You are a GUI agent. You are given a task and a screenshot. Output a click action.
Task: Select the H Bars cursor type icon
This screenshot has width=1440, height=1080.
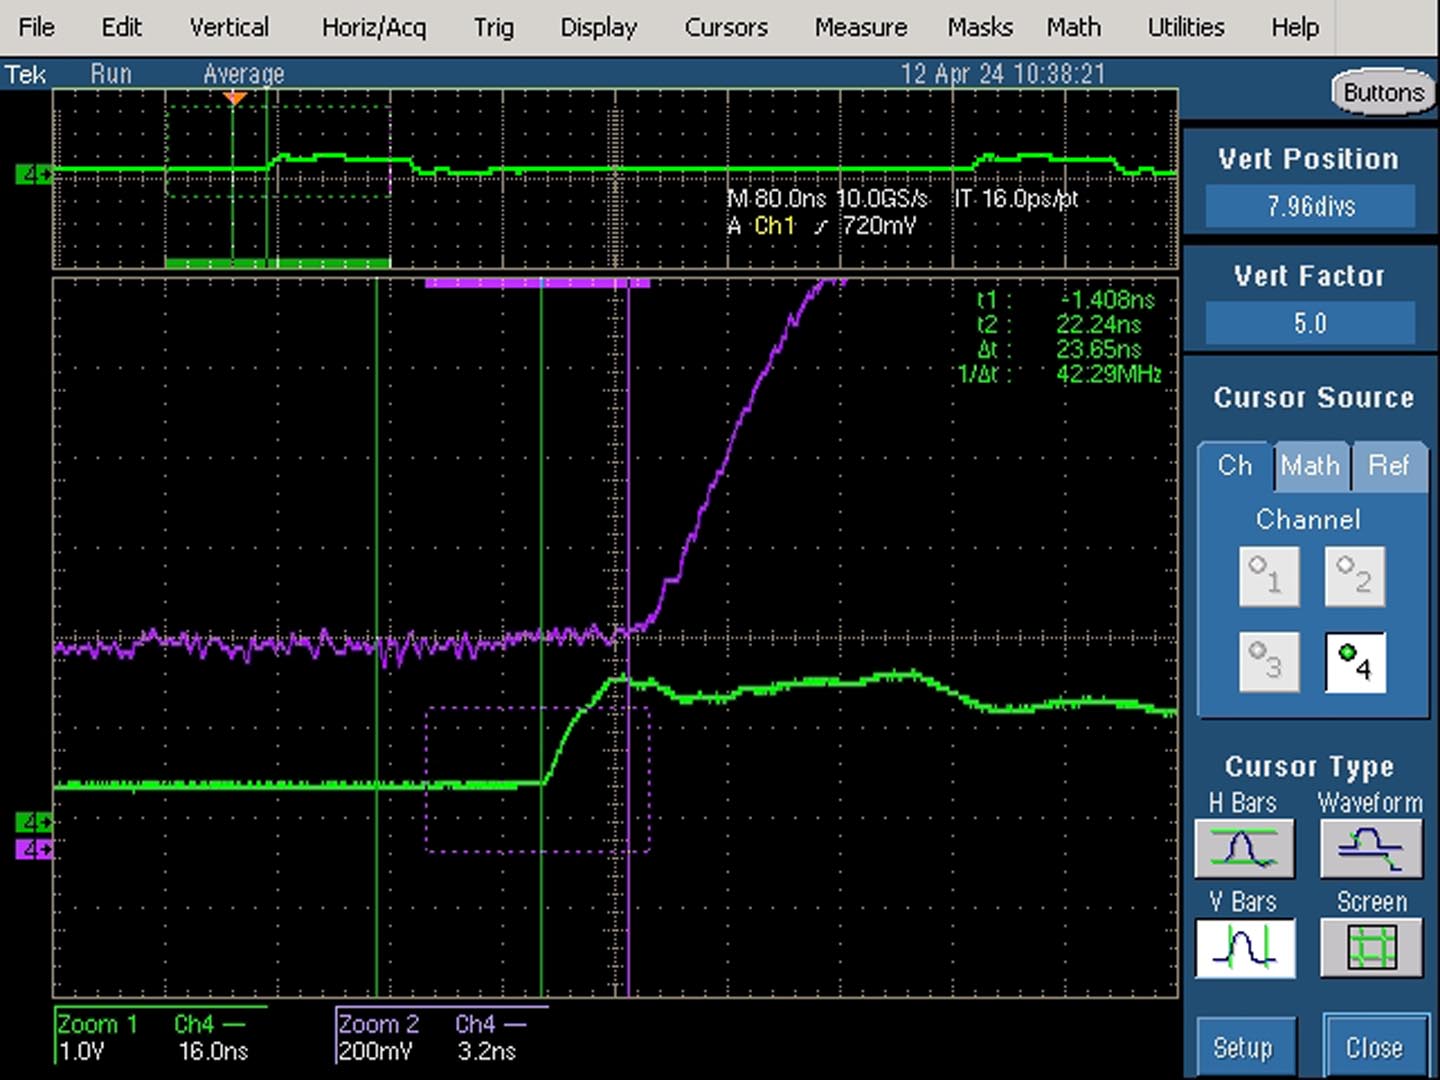coord(1244,849)
